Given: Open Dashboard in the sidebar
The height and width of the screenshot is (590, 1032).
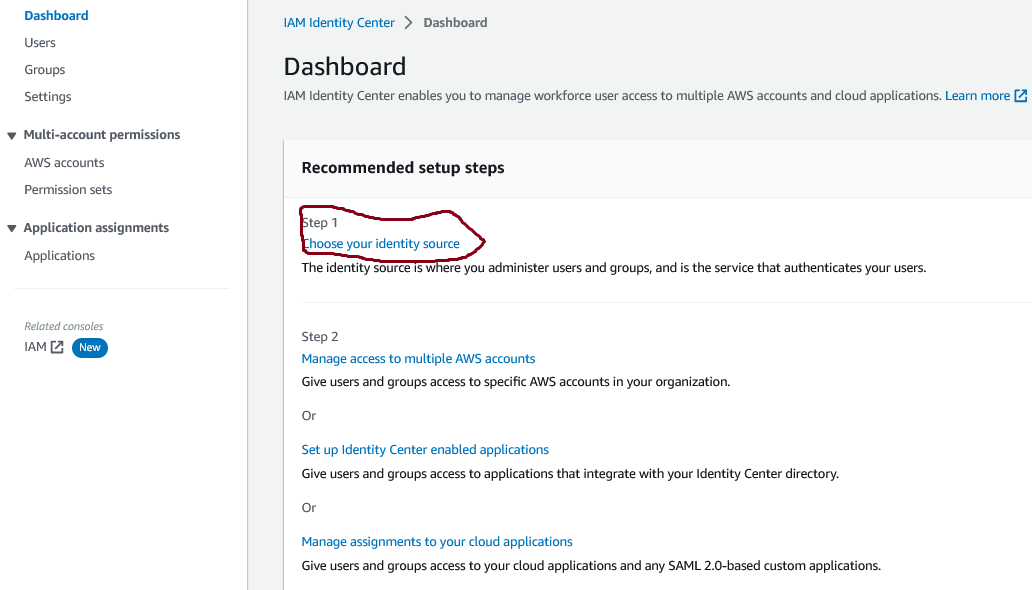Looking at the screenshot, I should tap(56, 16).
